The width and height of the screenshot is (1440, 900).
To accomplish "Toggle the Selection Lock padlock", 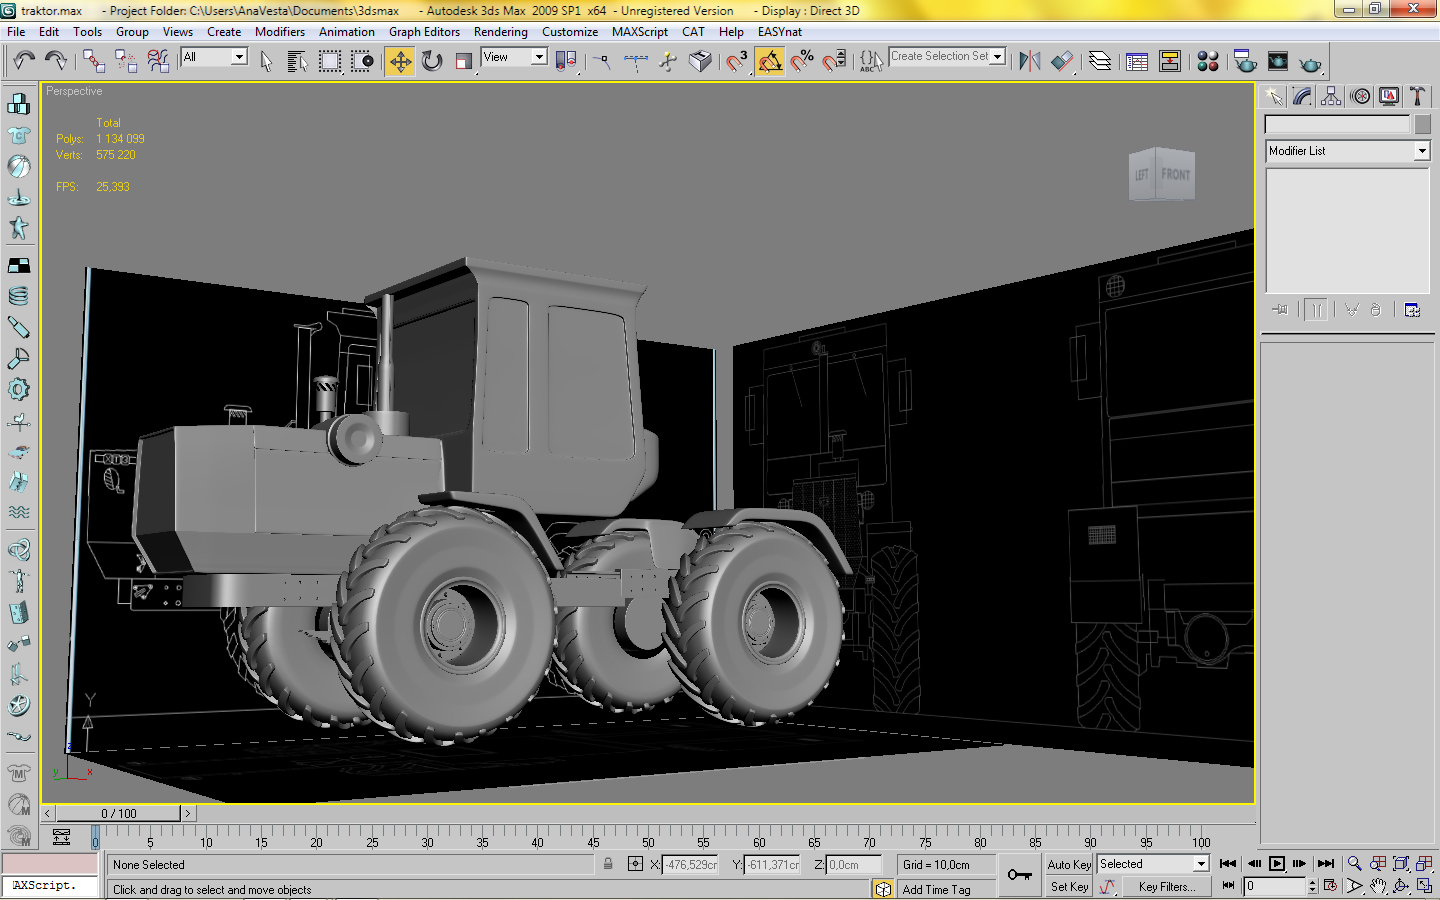I will (x=608, y=864).
